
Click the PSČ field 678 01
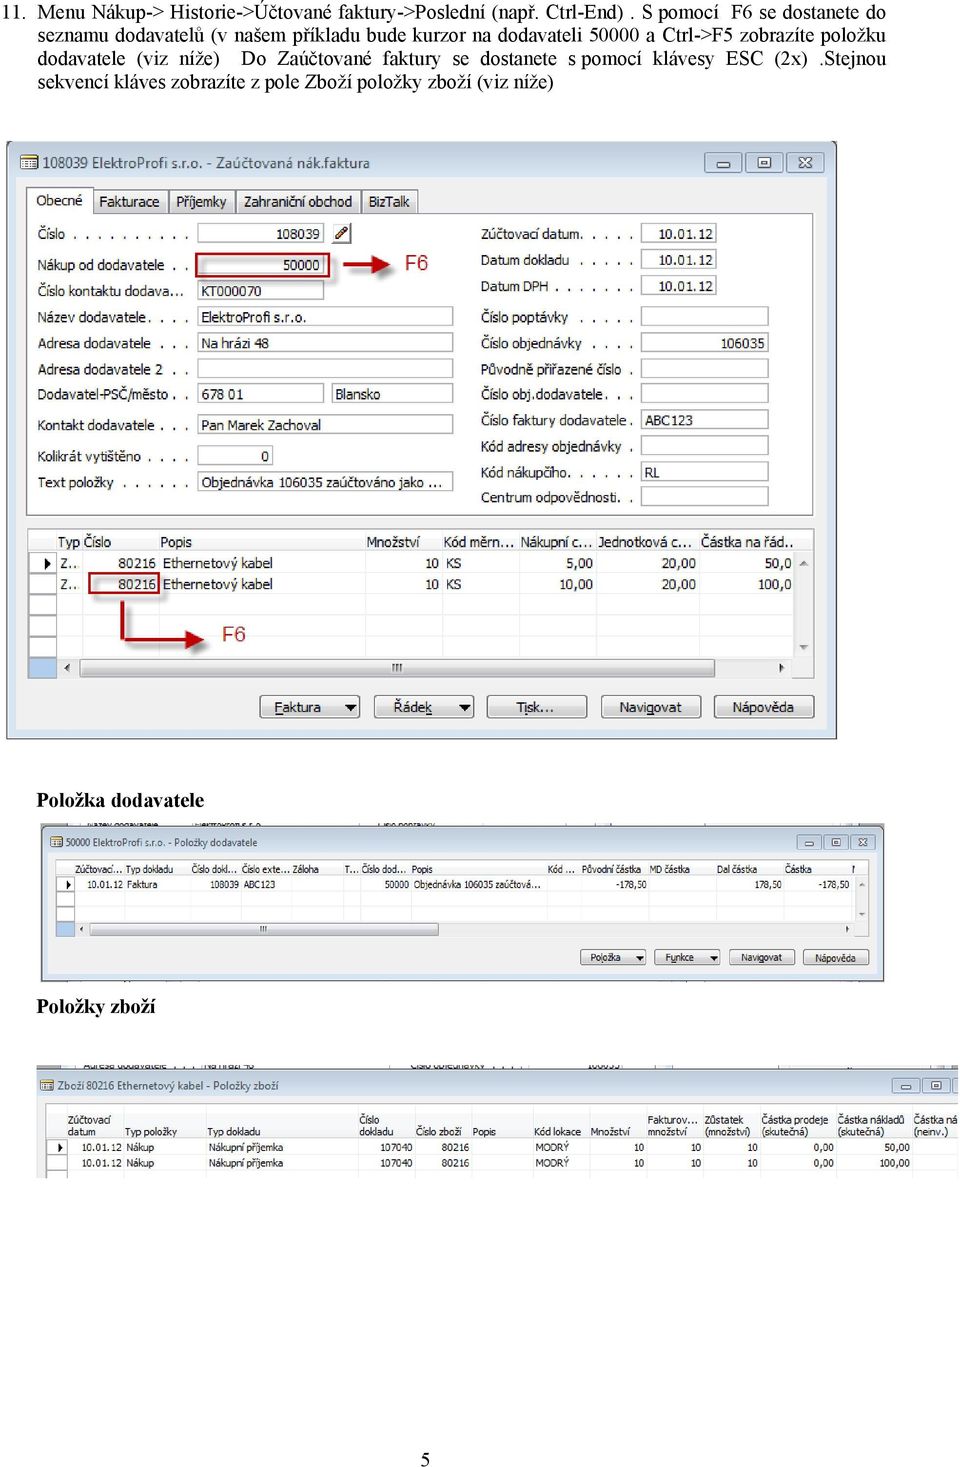[261, 394]
